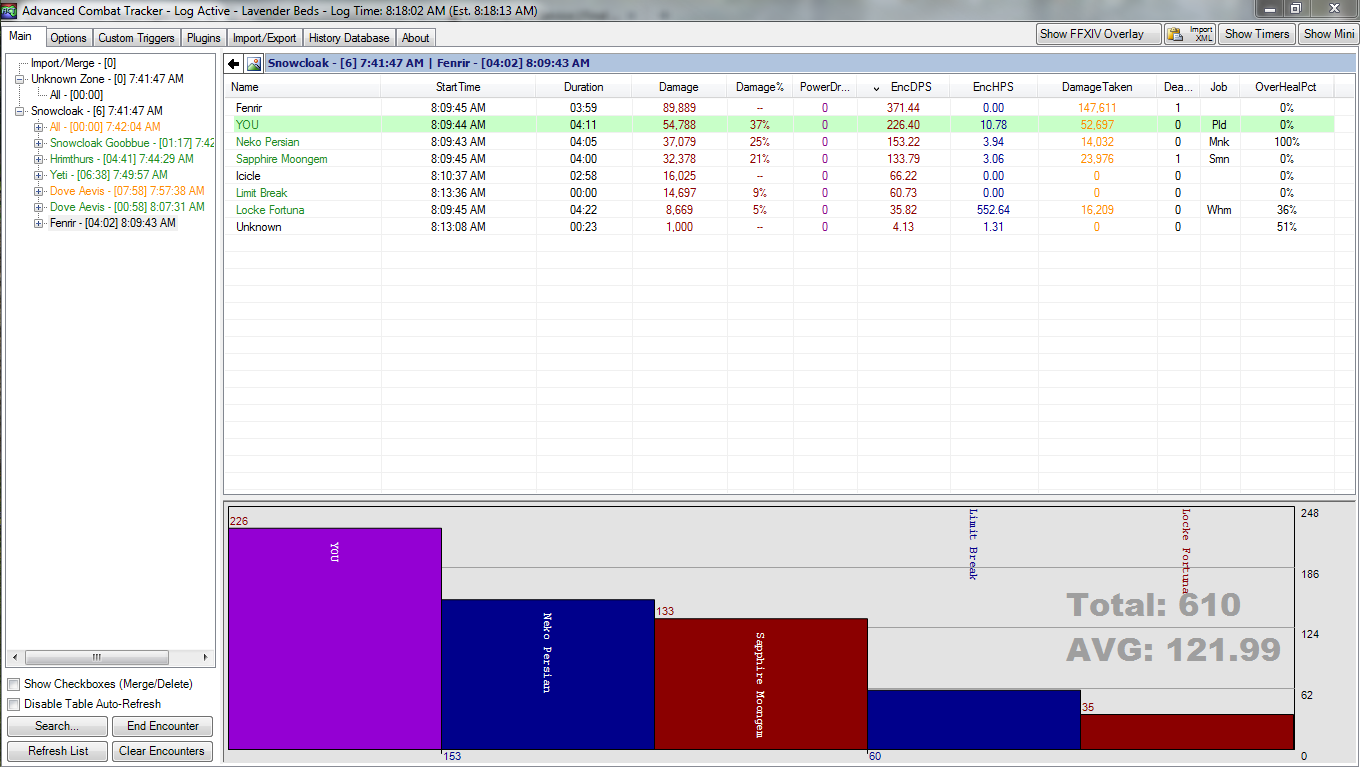
Task: Sort by the EncDPS column header
Action: 903,87
